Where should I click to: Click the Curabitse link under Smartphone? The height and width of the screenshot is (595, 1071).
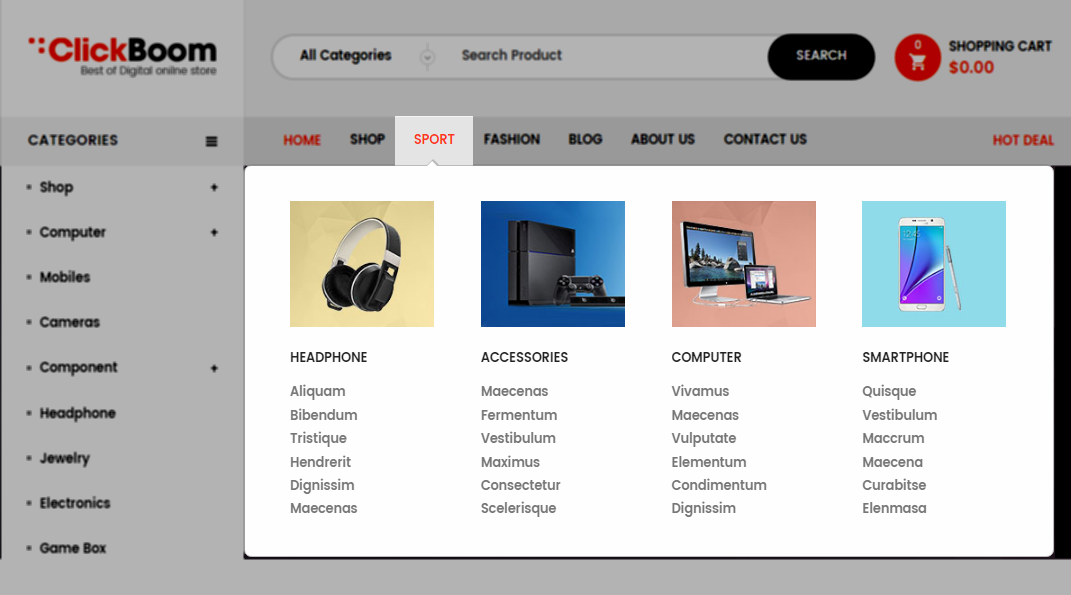click(x=894, y=485)
